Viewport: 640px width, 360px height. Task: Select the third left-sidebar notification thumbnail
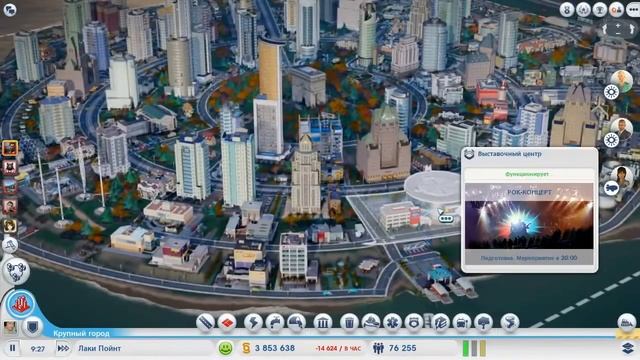click(x=10, y=187)
